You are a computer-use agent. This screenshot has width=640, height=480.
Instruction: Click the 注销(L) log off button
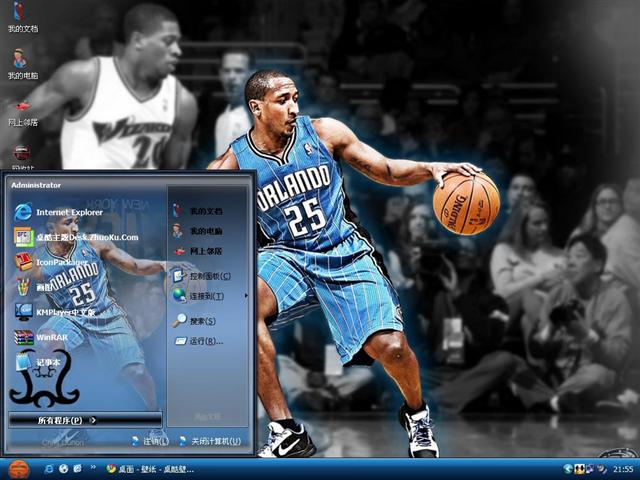(150, 441)
